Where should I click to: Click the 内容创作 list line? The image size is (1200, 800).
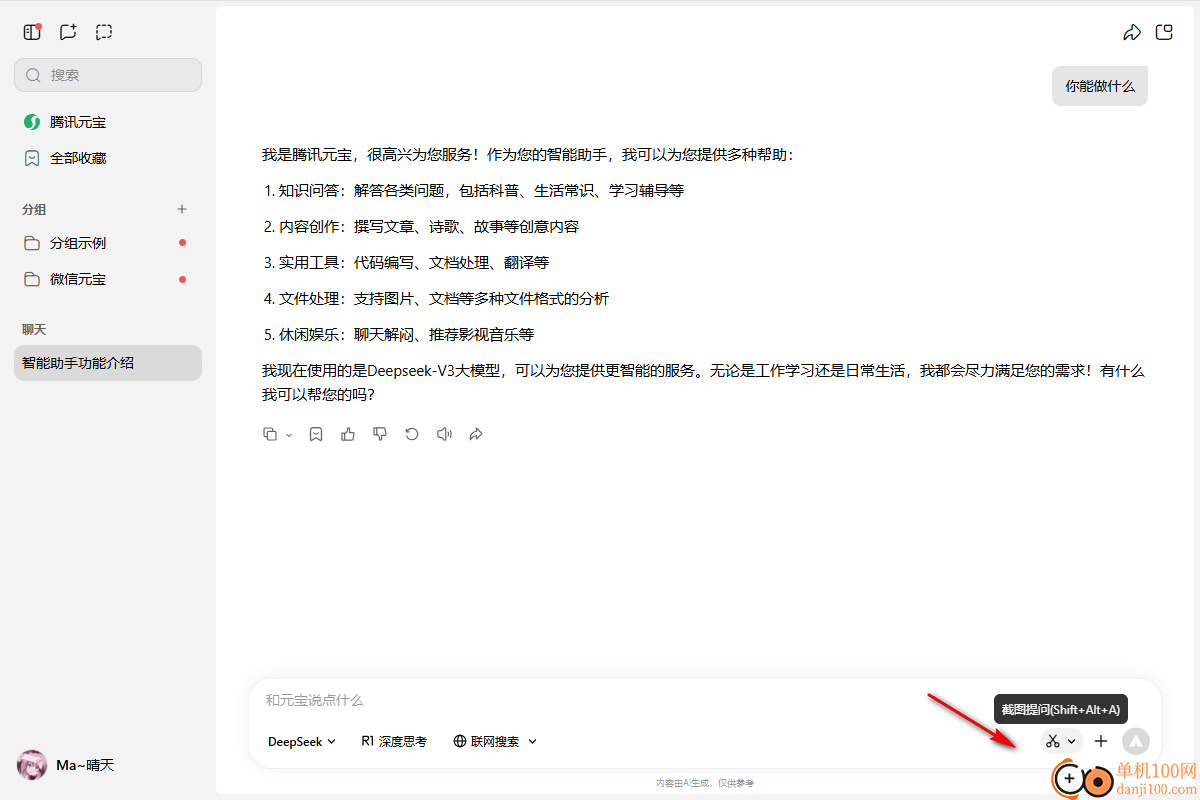[x=421, y=226]
